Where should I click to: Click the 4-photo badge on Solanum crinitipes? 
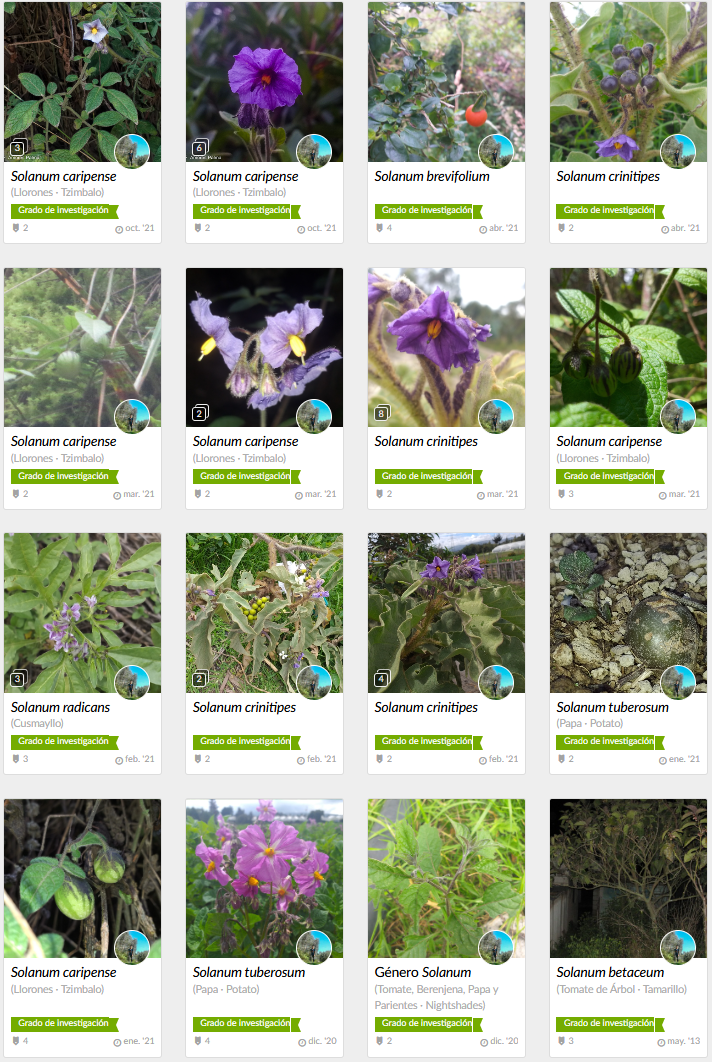click(381, 679)
